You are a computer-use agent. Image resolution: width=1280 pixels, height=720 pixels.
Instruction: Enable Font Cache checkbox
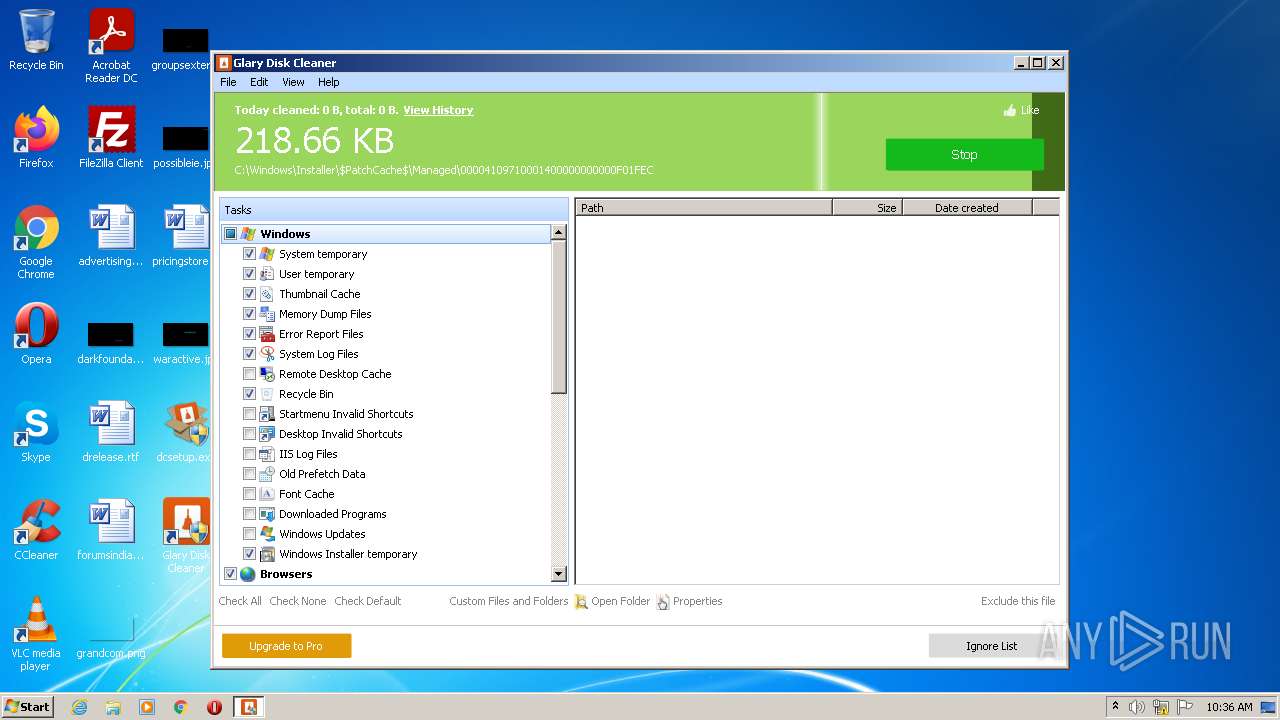tap(250, 494)
